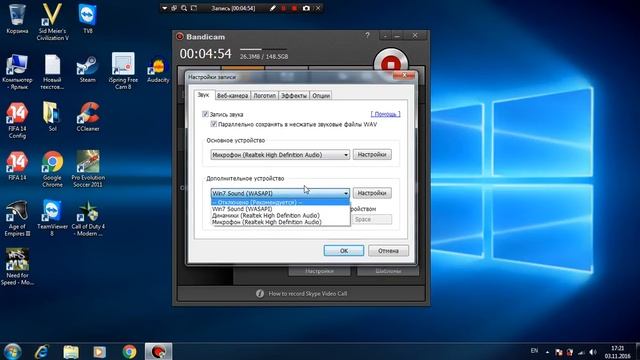Switch to the Эффекты tab
The width and height of the screenshot is (640, 360).
click(293, 96)
